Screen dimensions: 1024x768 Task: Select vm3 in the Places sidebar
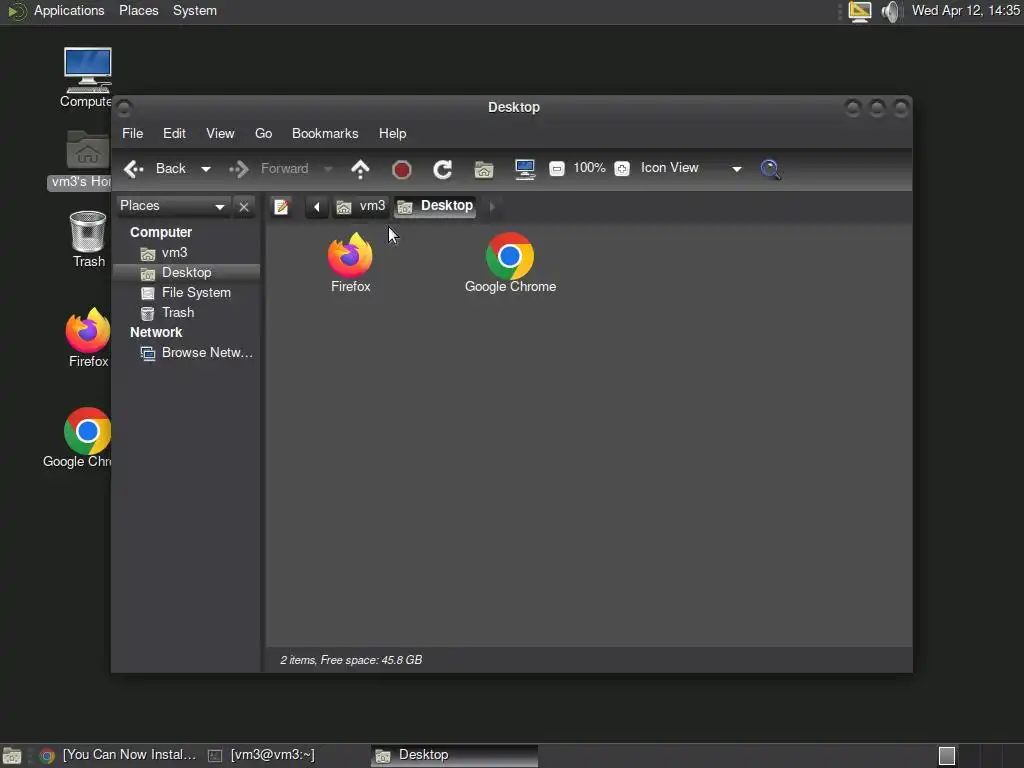click(x=174, y=253)
